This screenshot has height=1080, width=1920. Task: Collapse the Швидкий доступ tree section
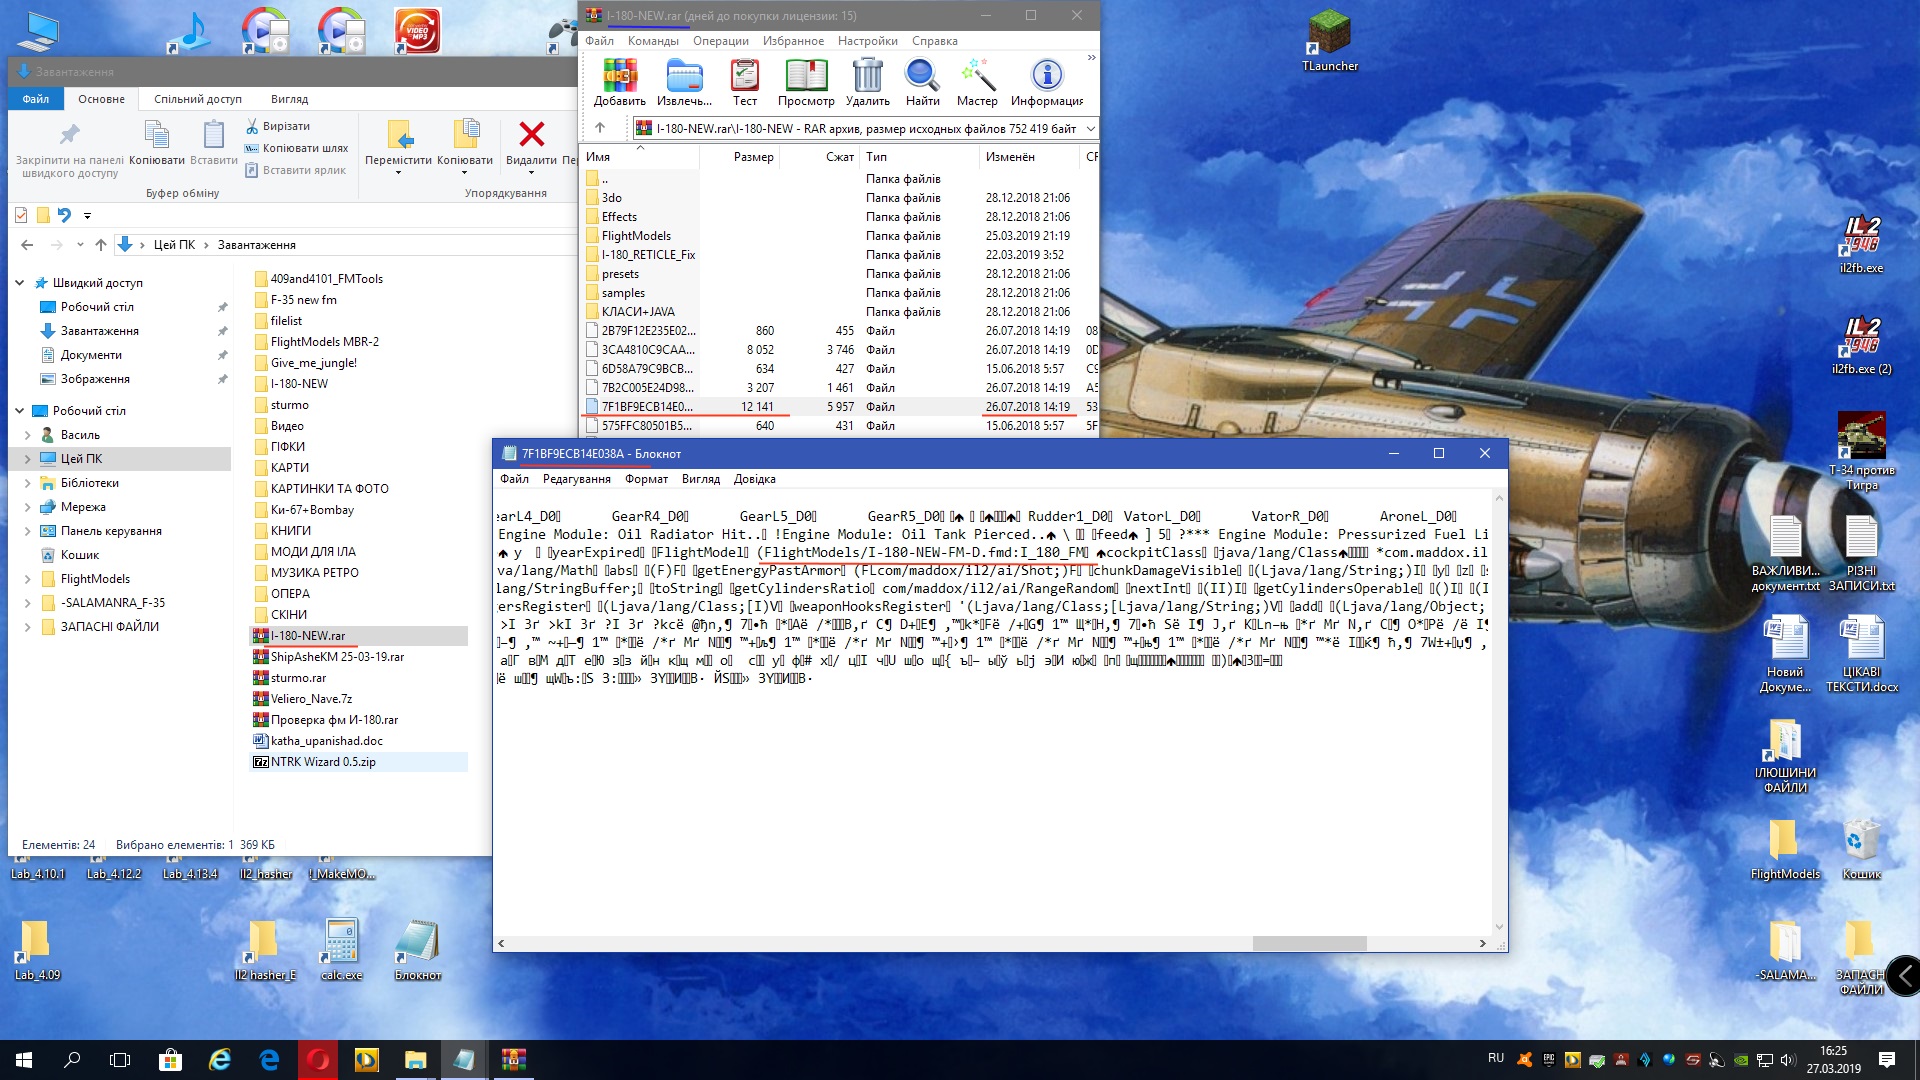click(x=19, y=283)
